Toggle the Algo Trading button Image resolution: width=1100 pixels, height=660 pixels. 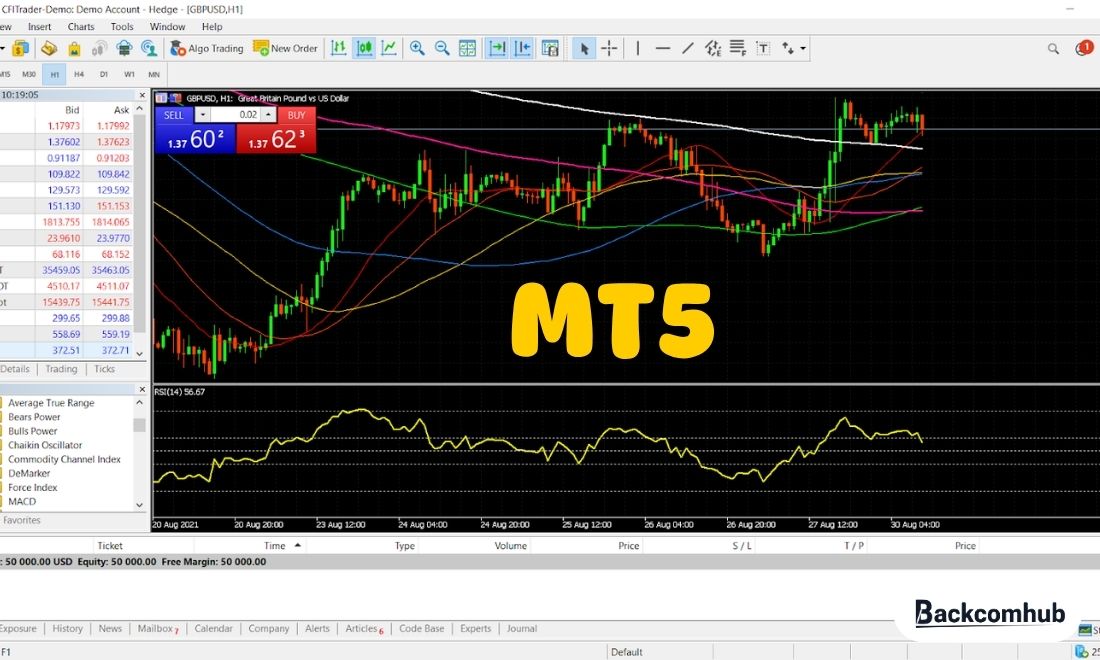coord(207,48)
